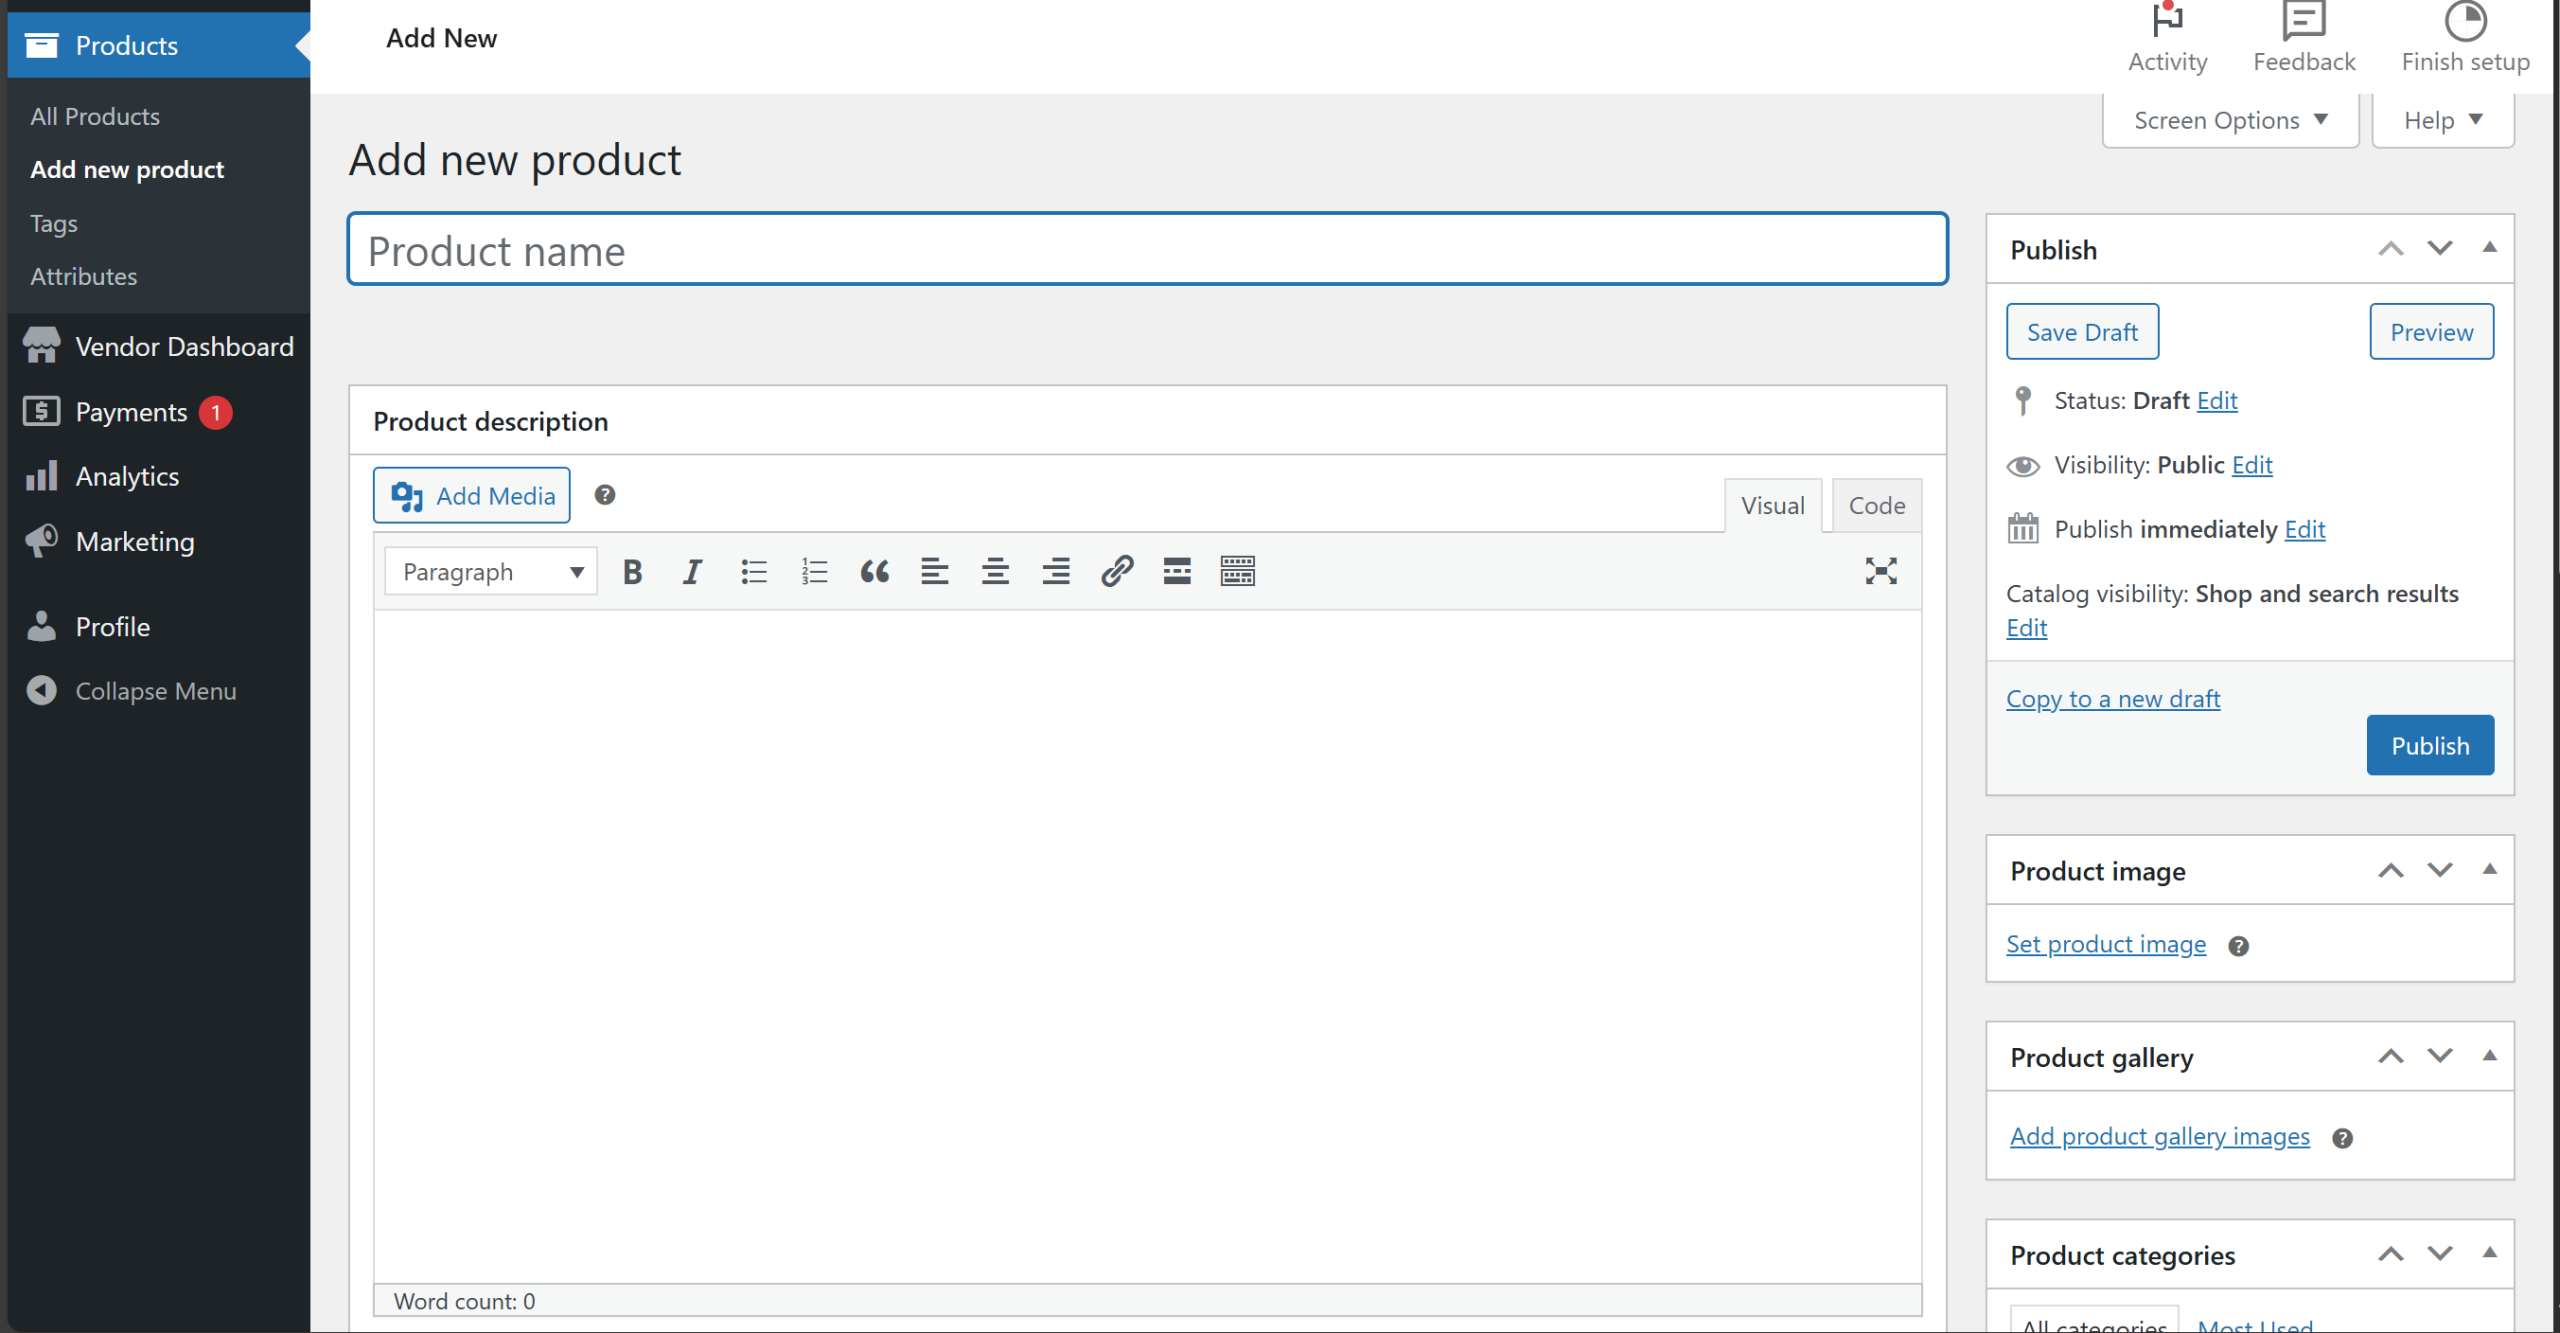This screenshot has height=1333, width=2560.
Task: Insert a numbered list
Action: [814, 572]
